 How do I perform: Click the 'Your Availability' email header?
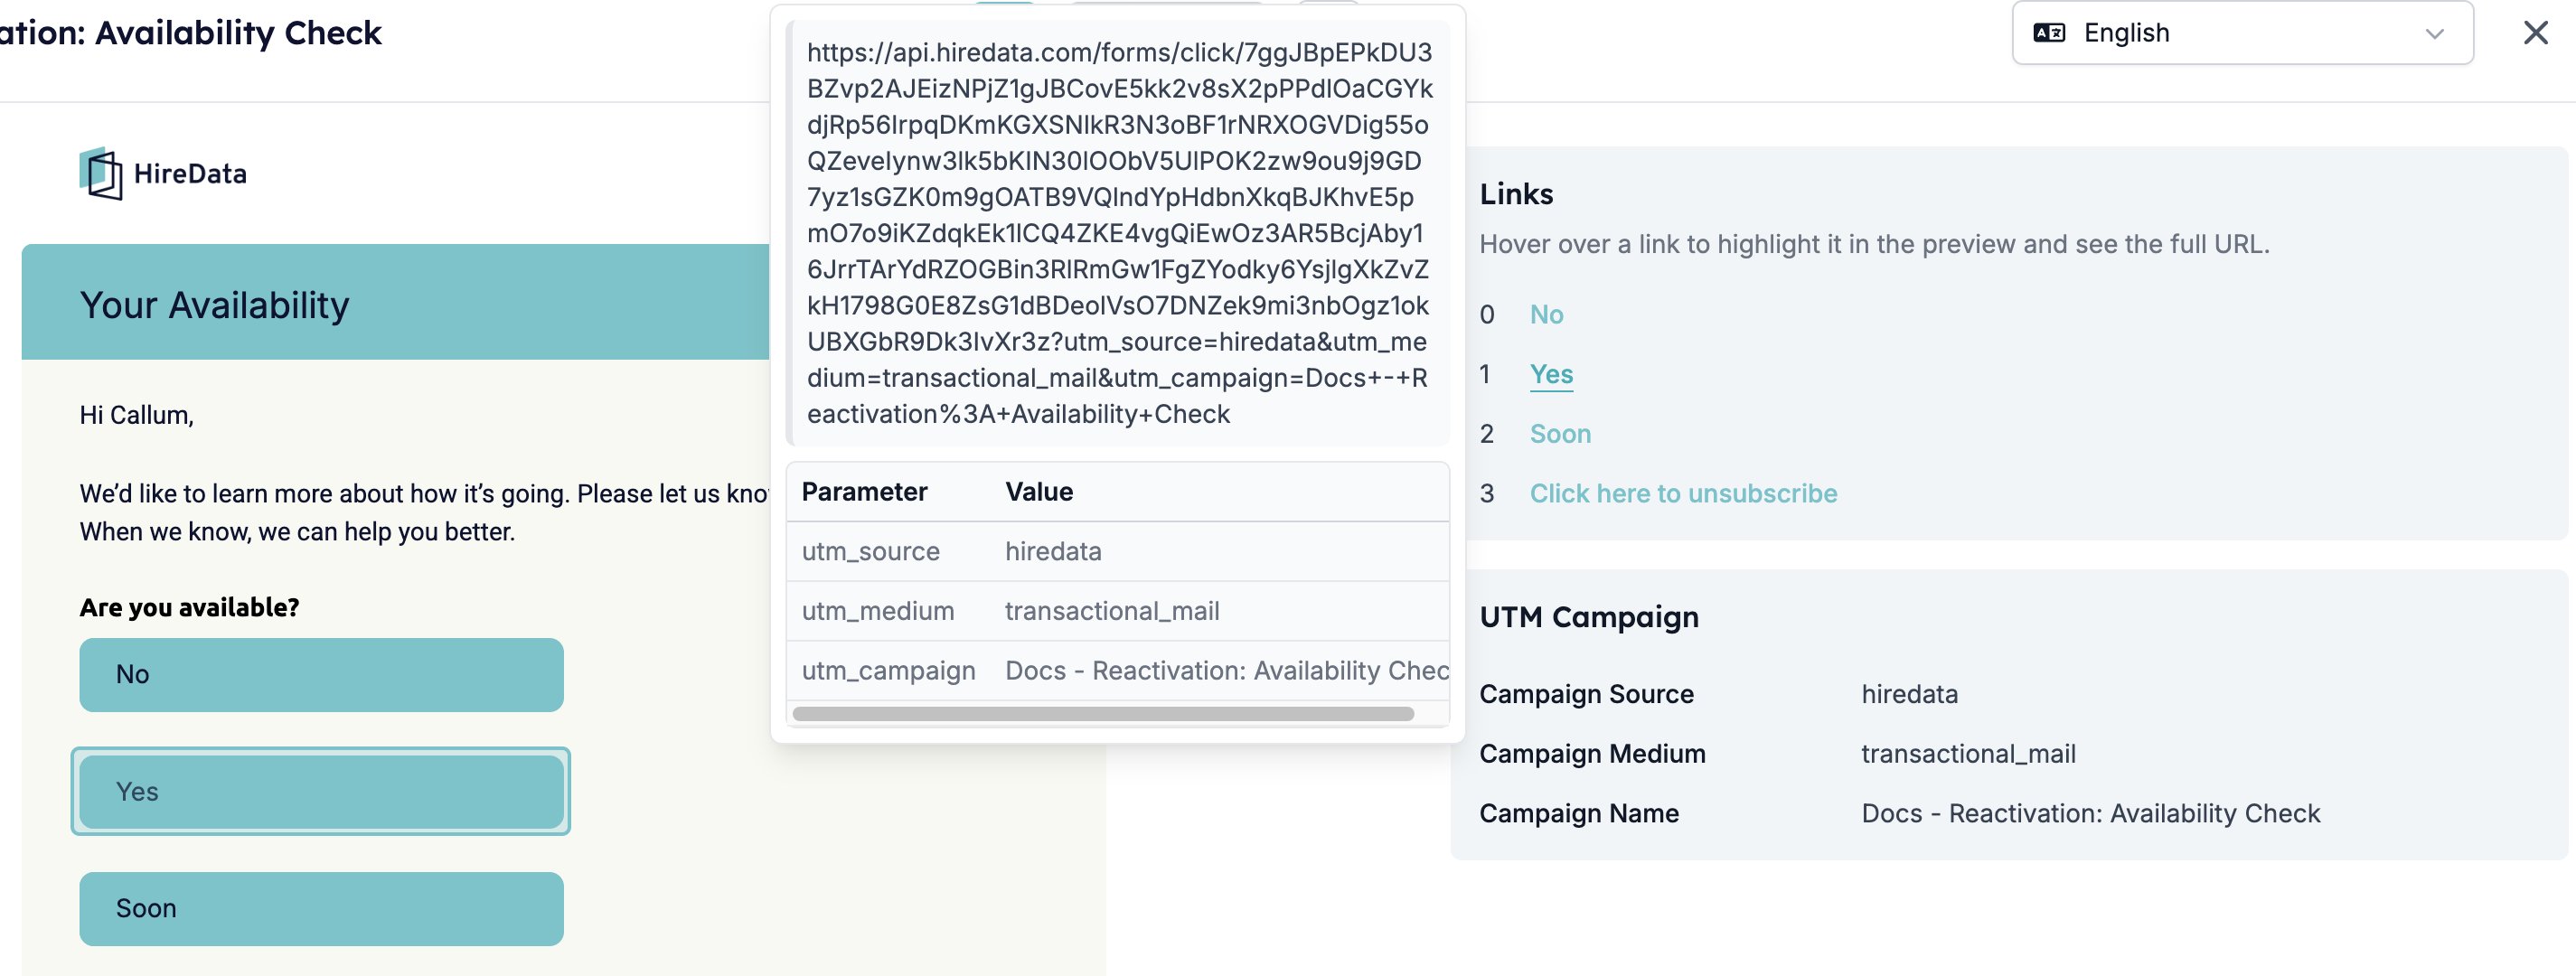click(214, 304)
